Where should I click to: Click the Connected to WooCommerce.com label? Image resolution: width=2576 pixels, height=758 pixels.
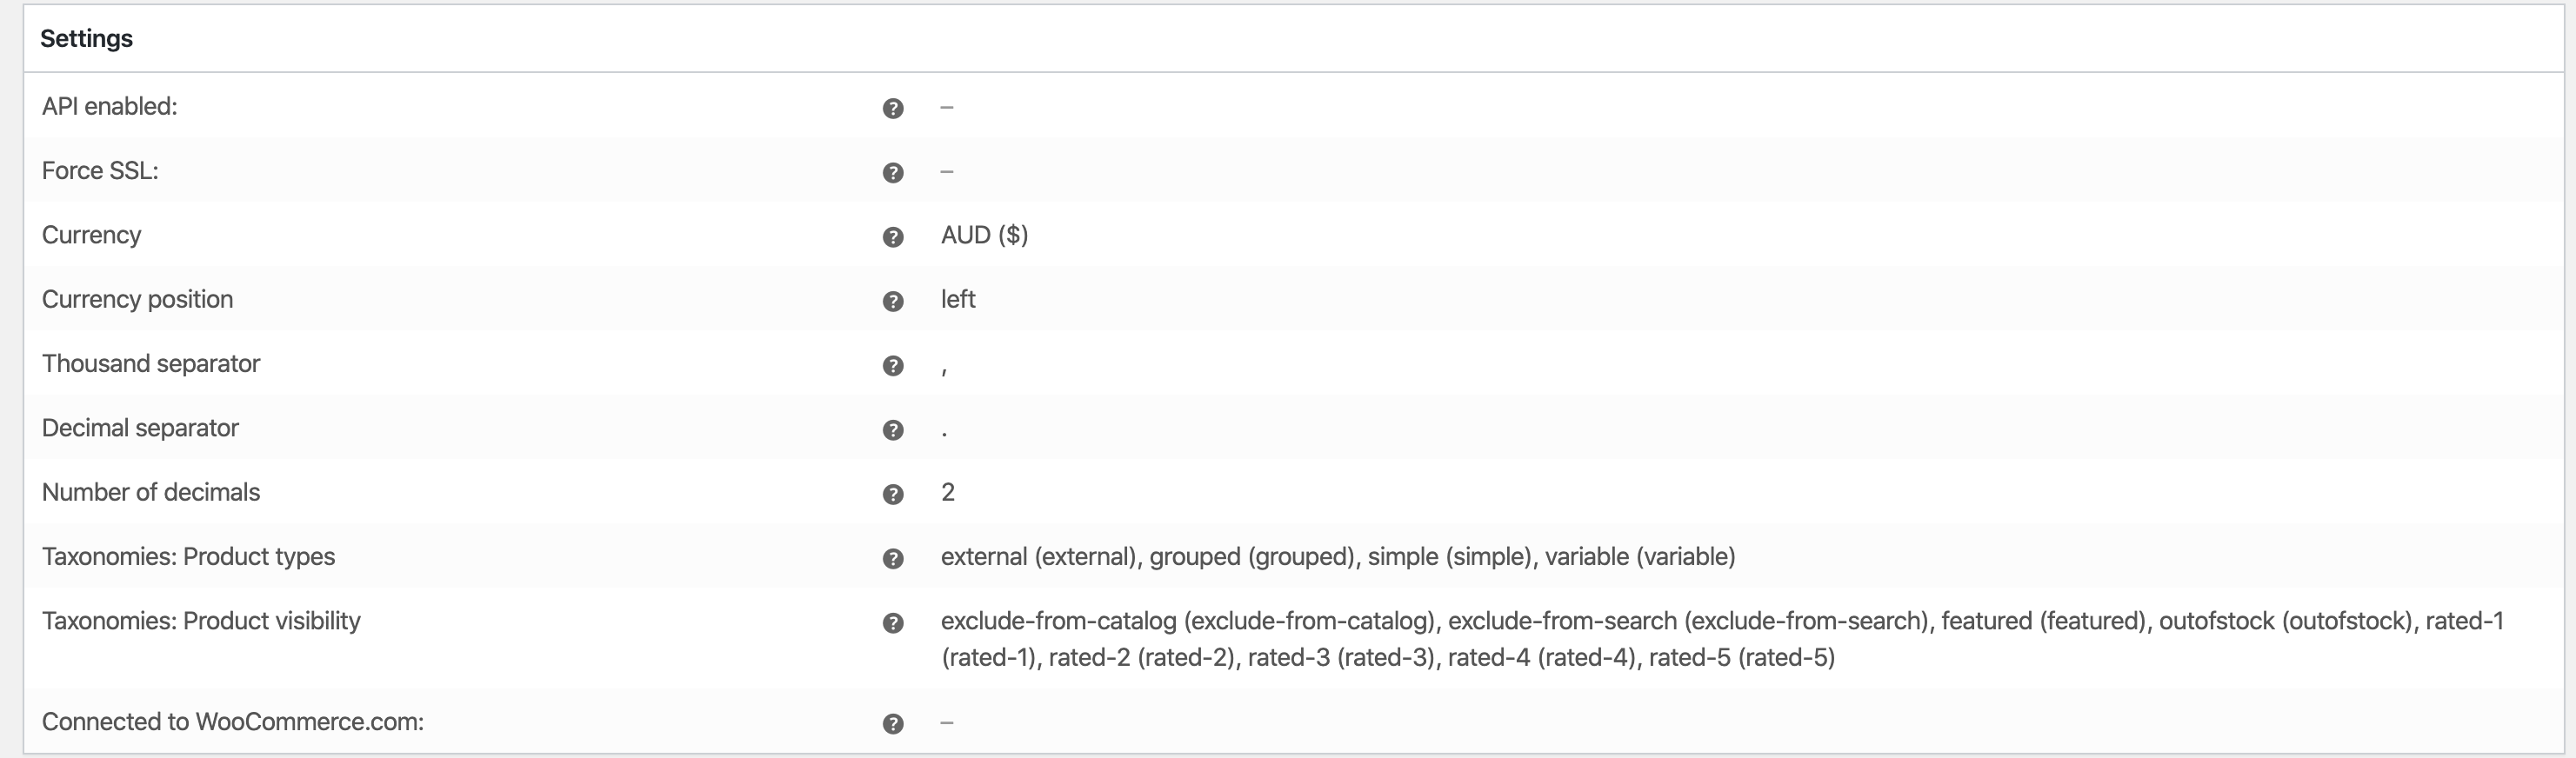[x=233, y=721]
